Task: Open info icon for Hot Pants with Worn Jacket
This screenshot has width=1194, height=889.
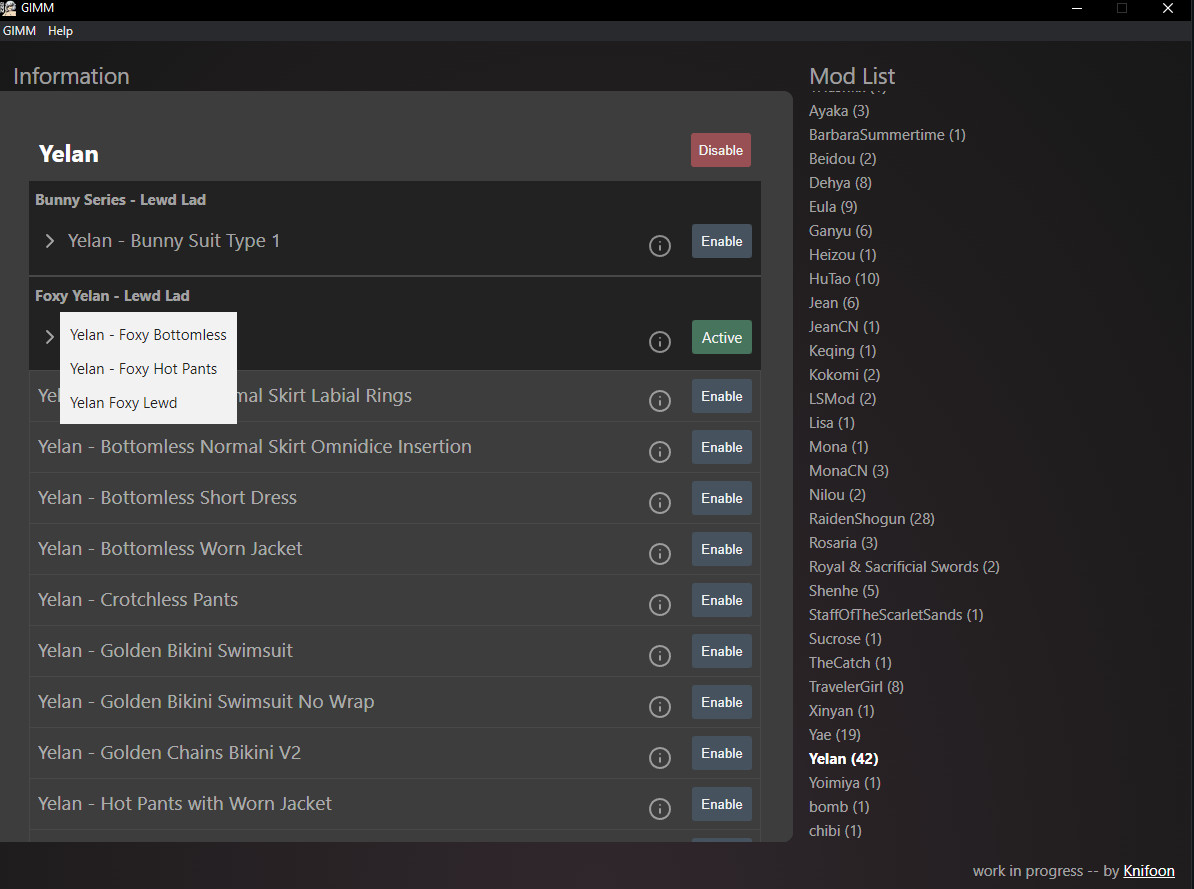Action: click(660, 809)
